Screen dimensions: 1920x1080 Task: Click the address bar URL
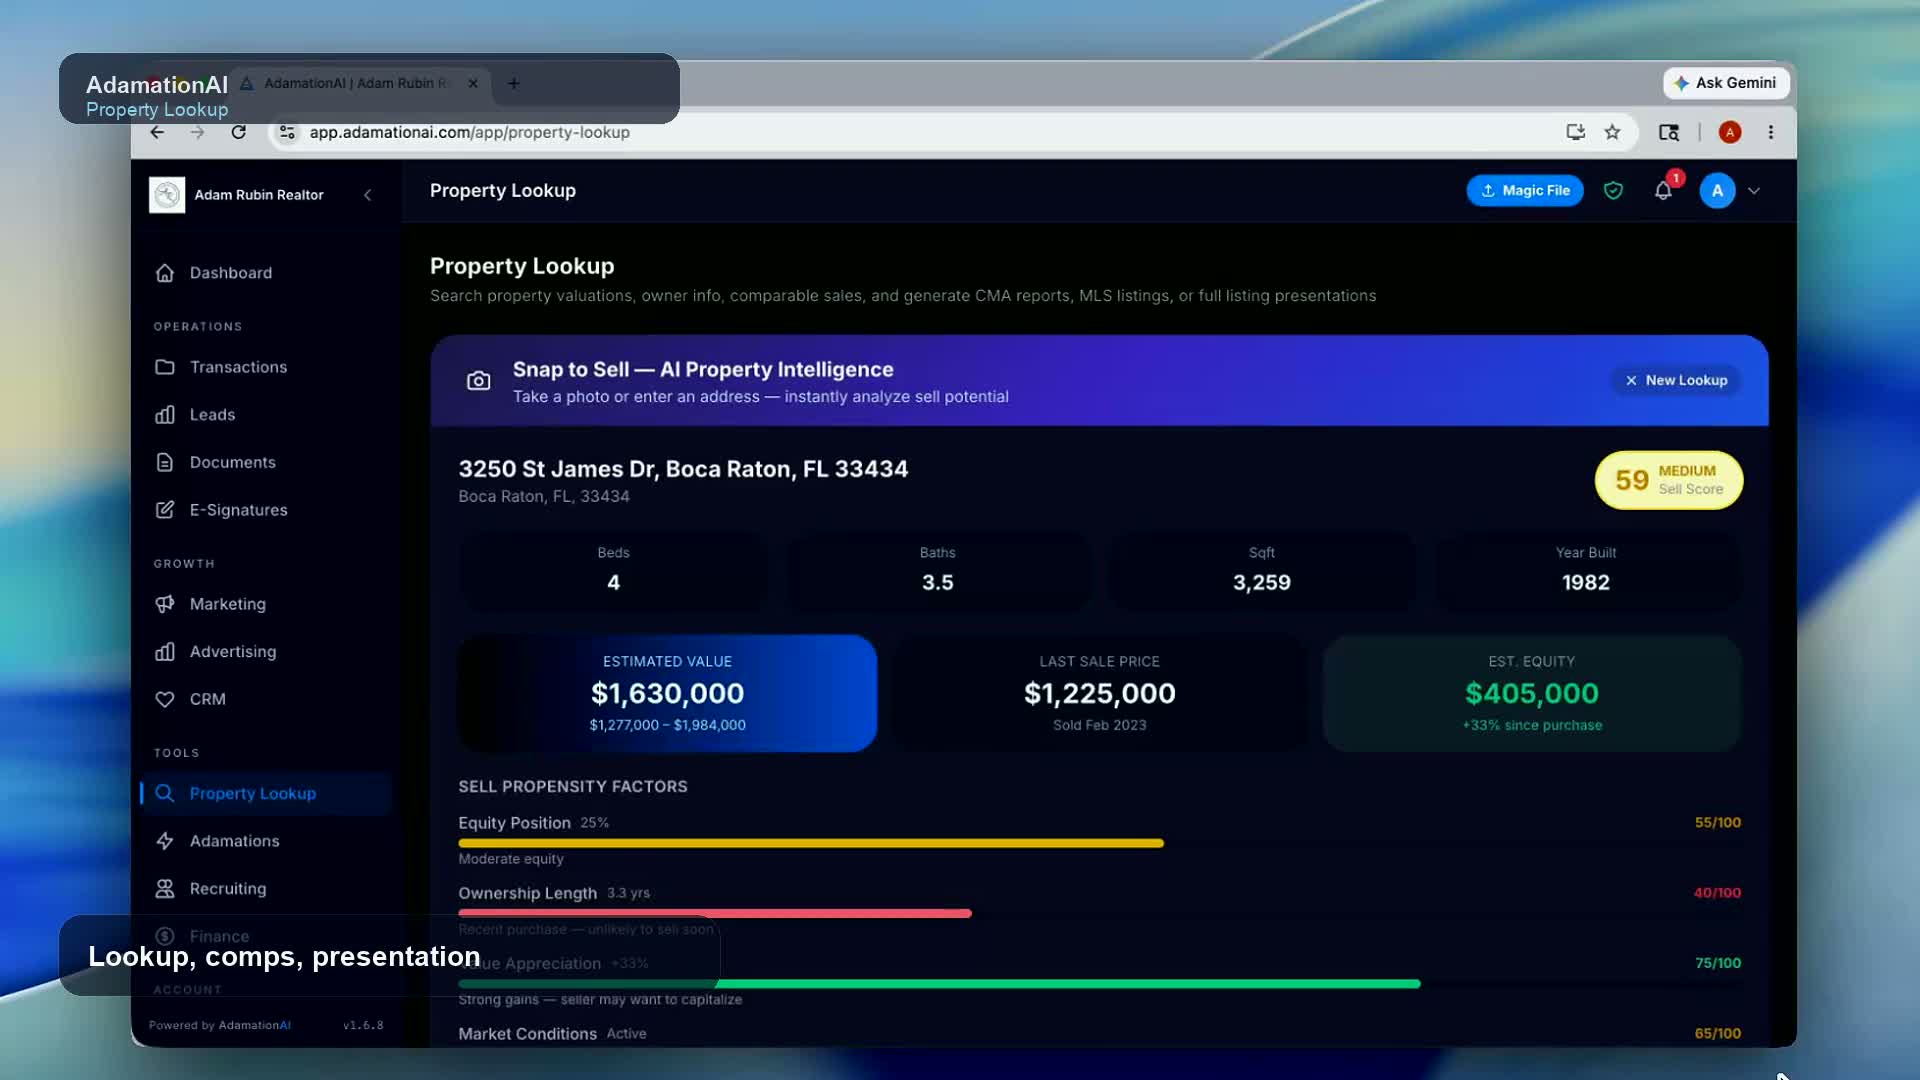pos(469,132)
